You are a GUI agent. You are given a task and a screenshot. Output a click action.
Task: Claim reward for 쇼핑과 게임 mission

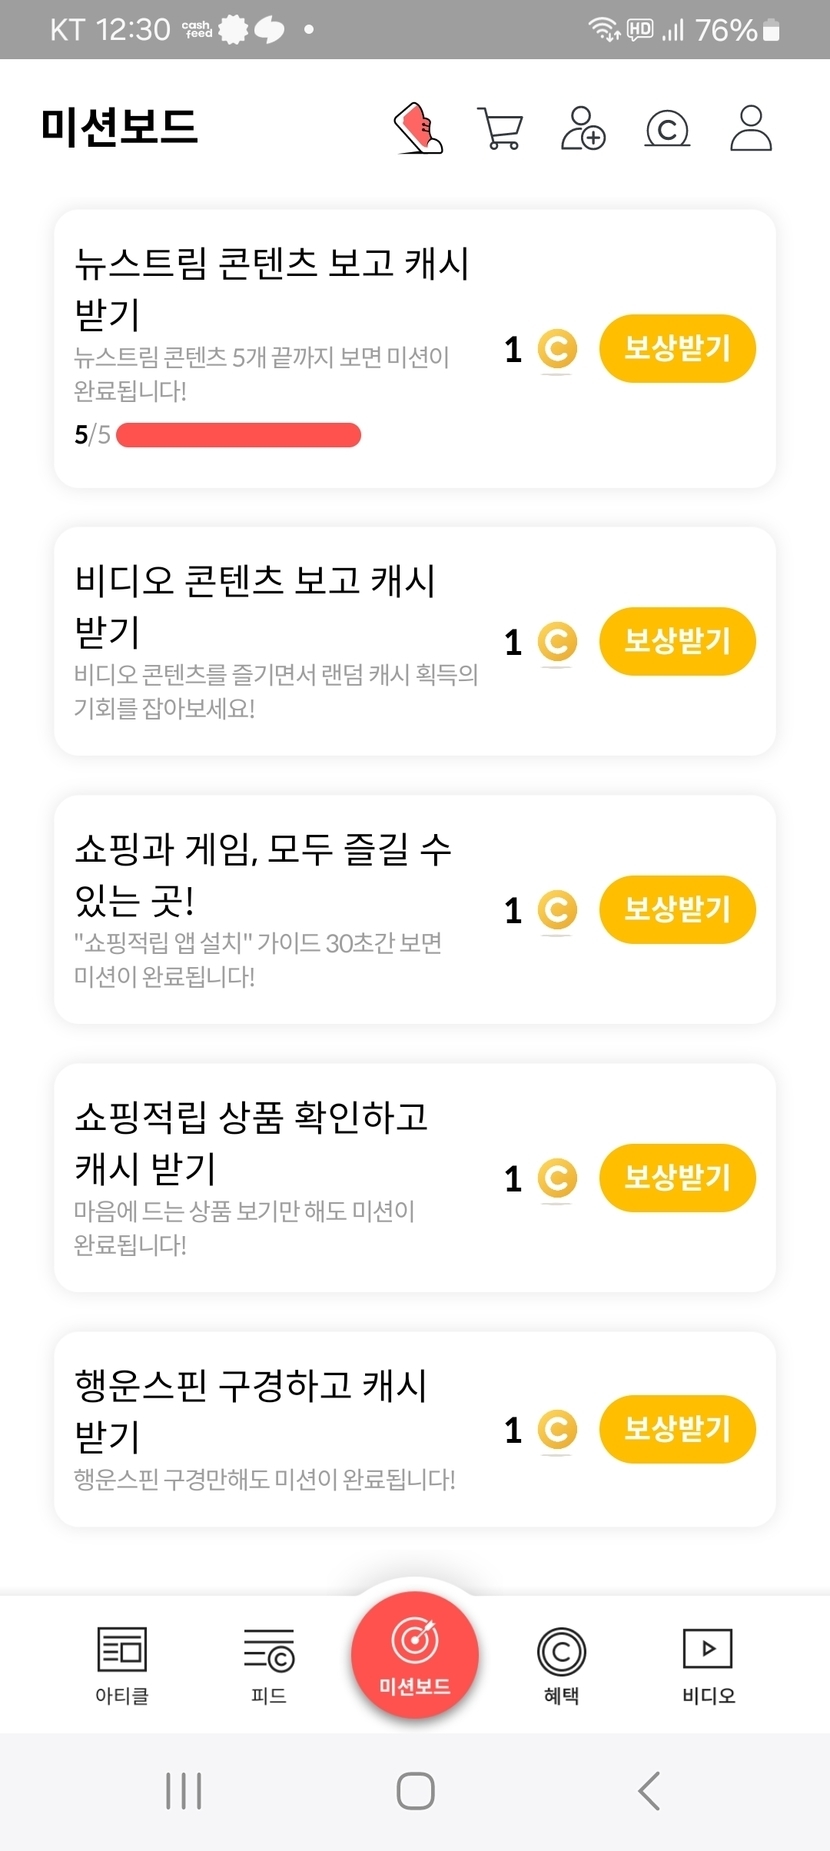[x=677, y=910]
